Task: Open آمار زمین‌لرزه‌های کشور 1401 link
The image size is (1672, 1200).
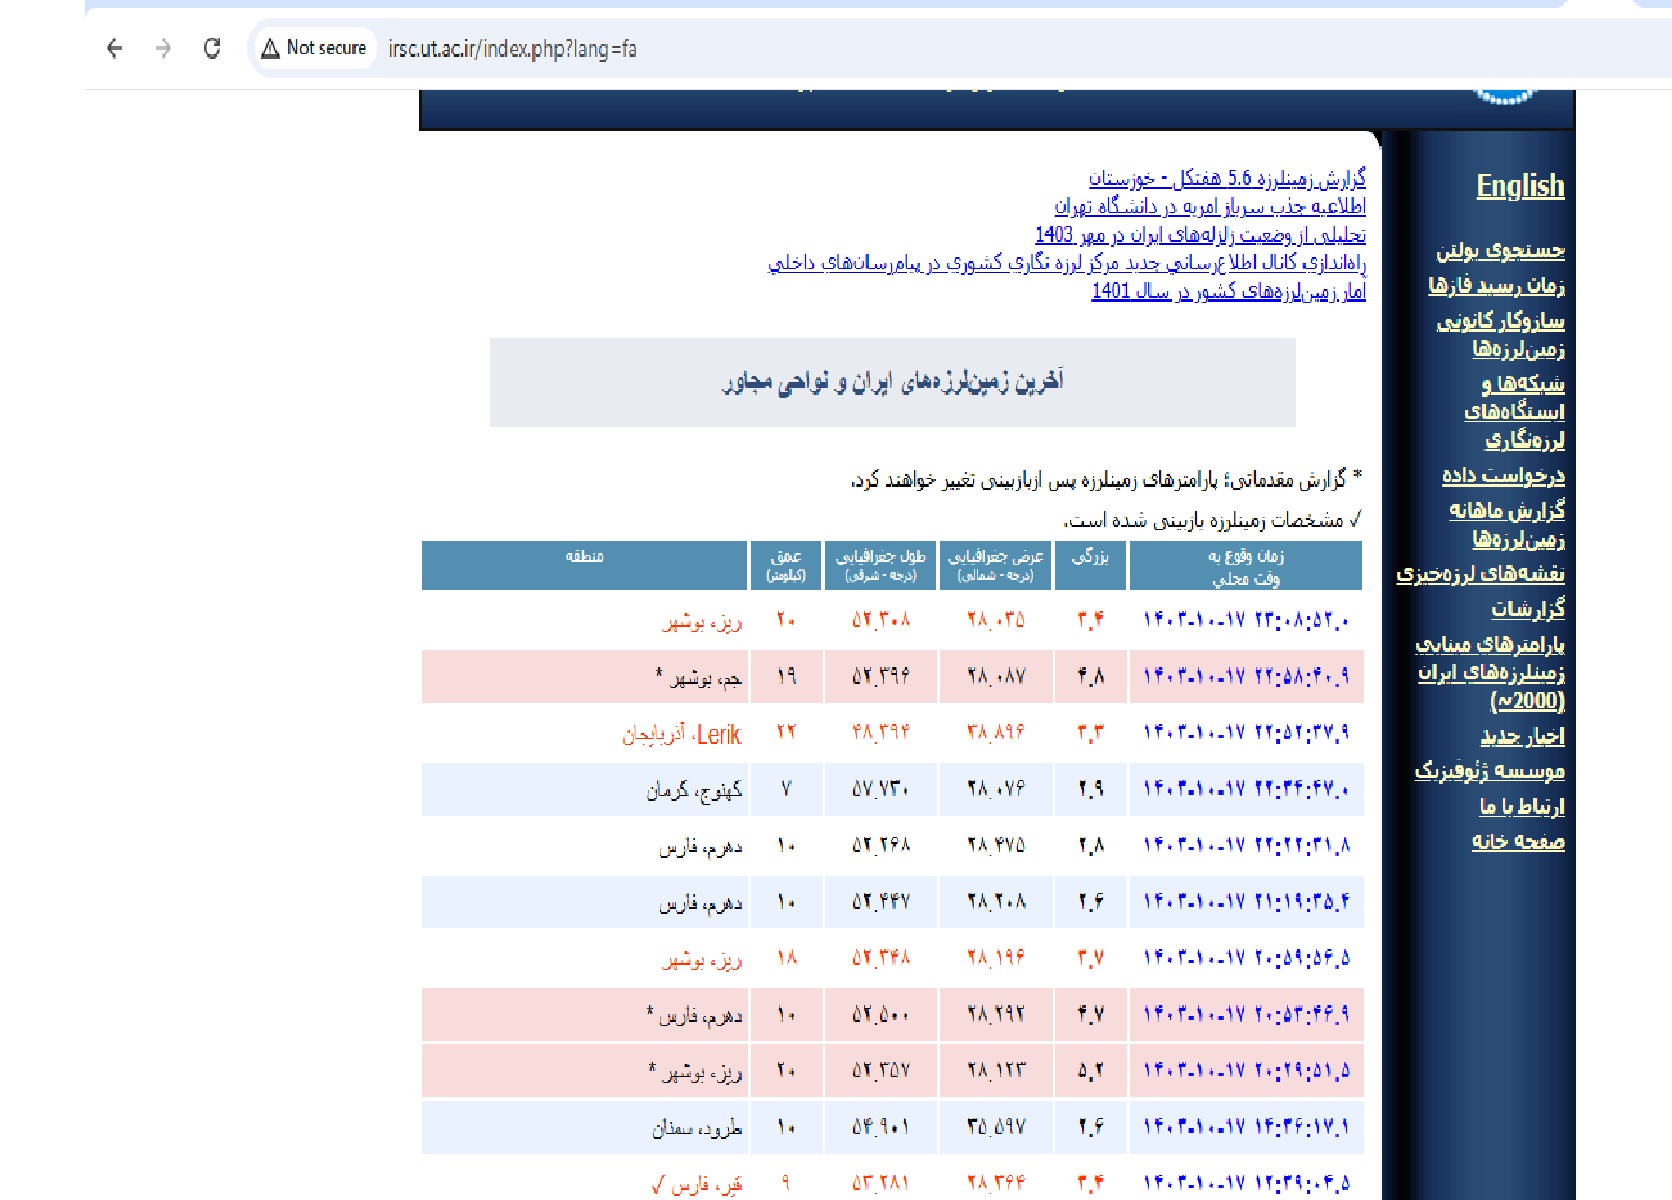Action: tap(1228, 291)
